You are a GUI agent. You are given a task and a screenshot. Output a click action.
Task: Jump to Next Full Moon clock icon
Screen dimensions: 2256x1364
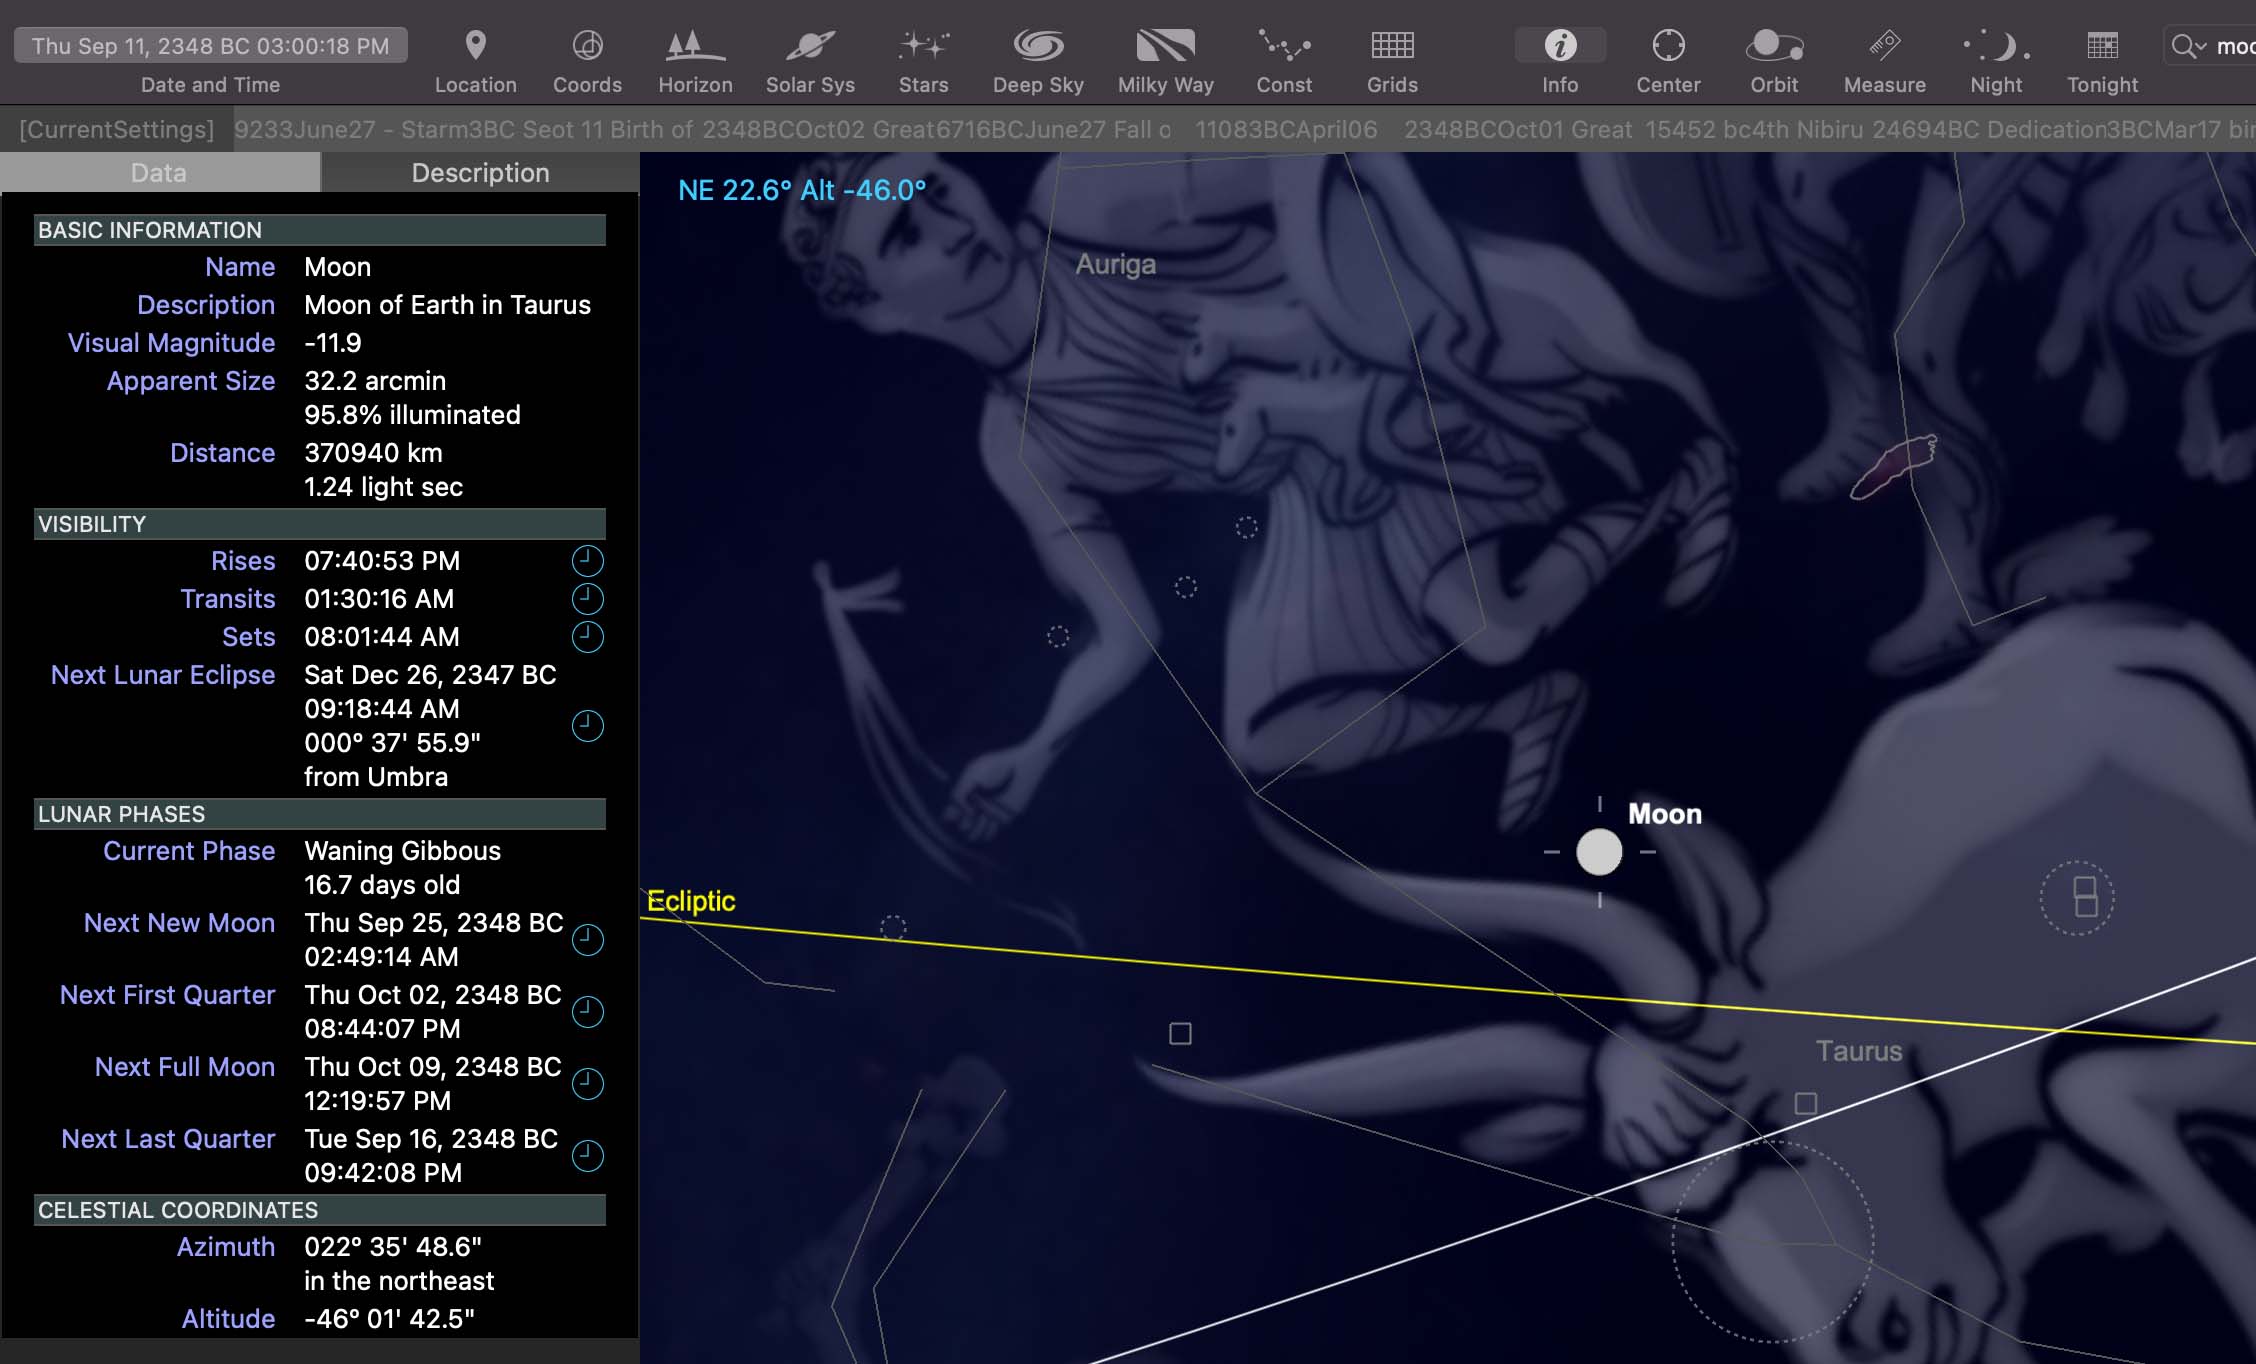tap(587, 1084)
